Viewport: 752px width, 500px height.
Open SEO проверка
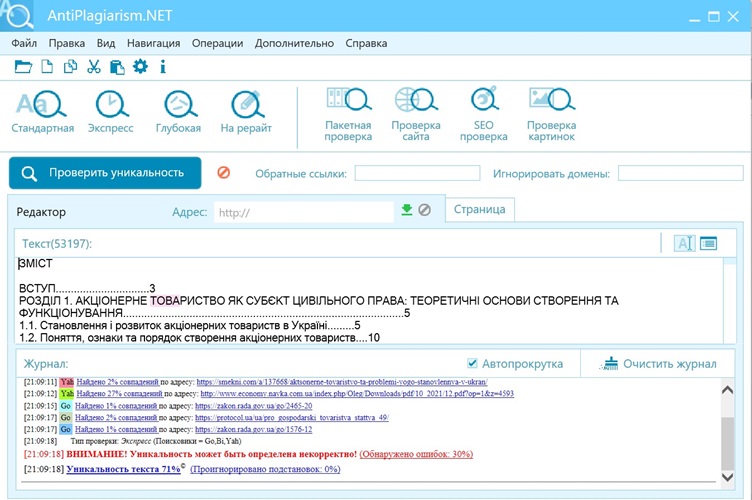[x=483, y=115]
